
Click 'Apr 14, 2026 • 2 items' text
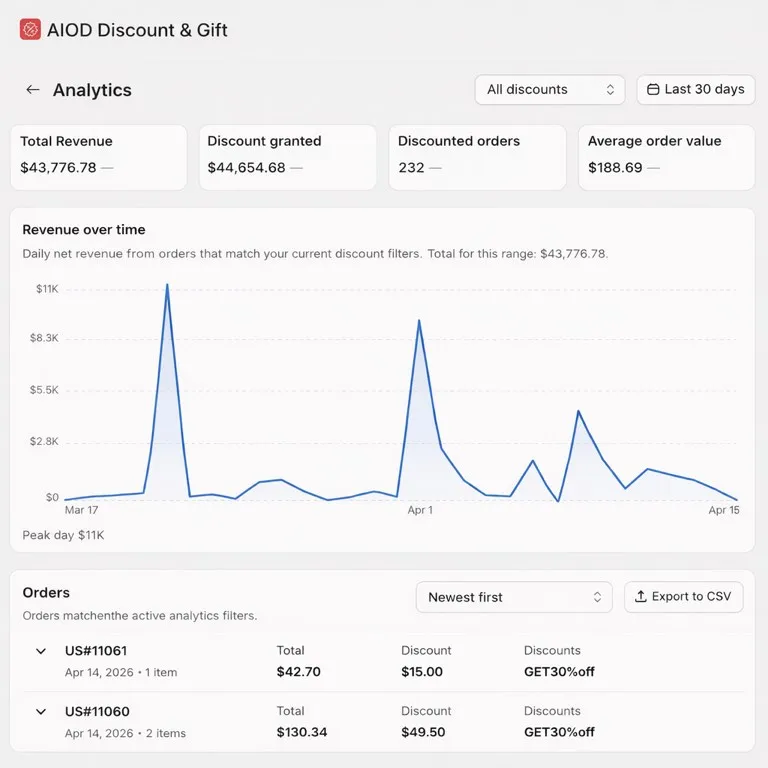click(x=125, y=733)
